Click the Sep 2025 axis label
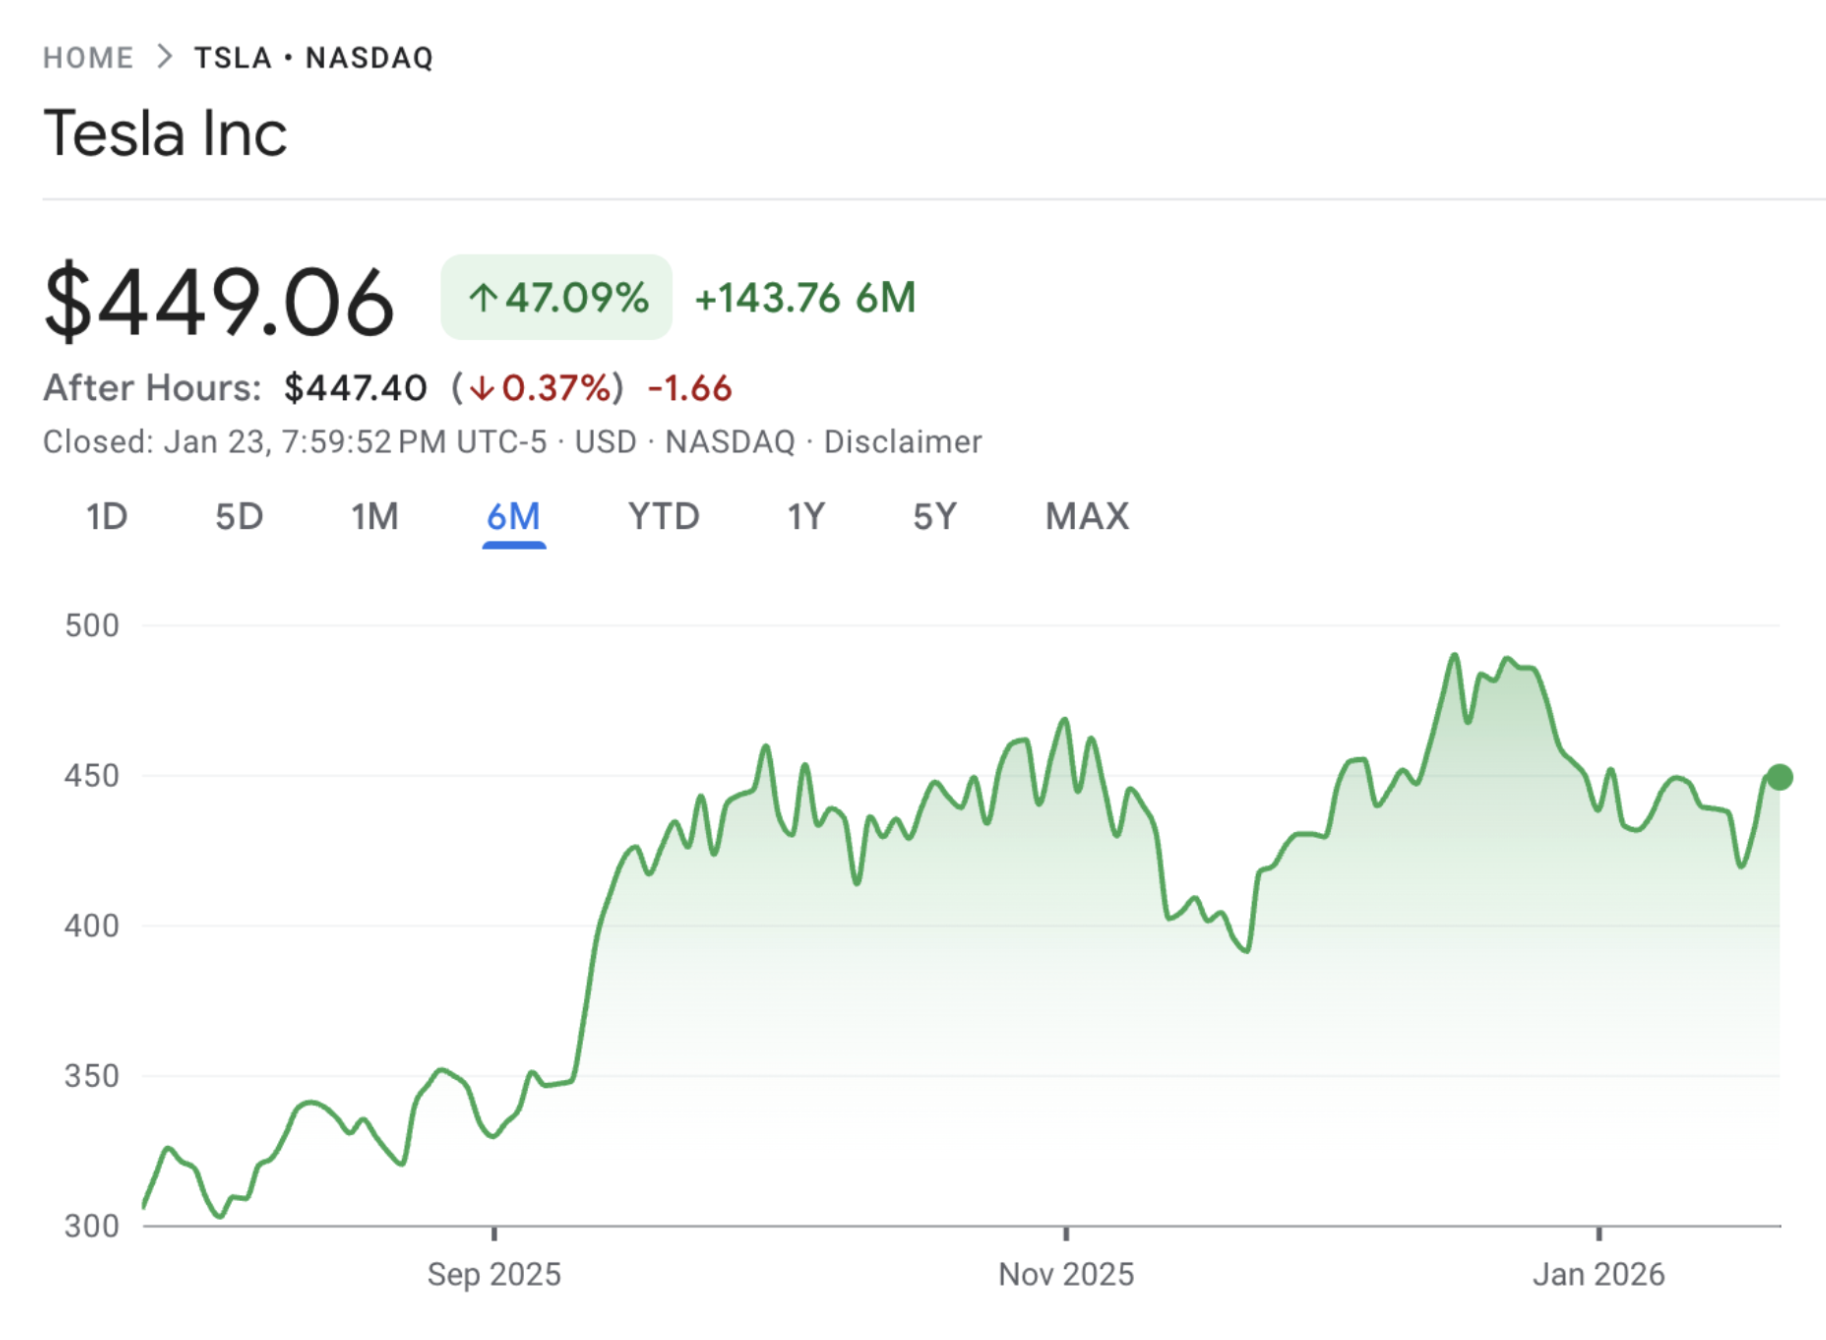This screenshot has width=1826, height=1340. [494, 1274]
